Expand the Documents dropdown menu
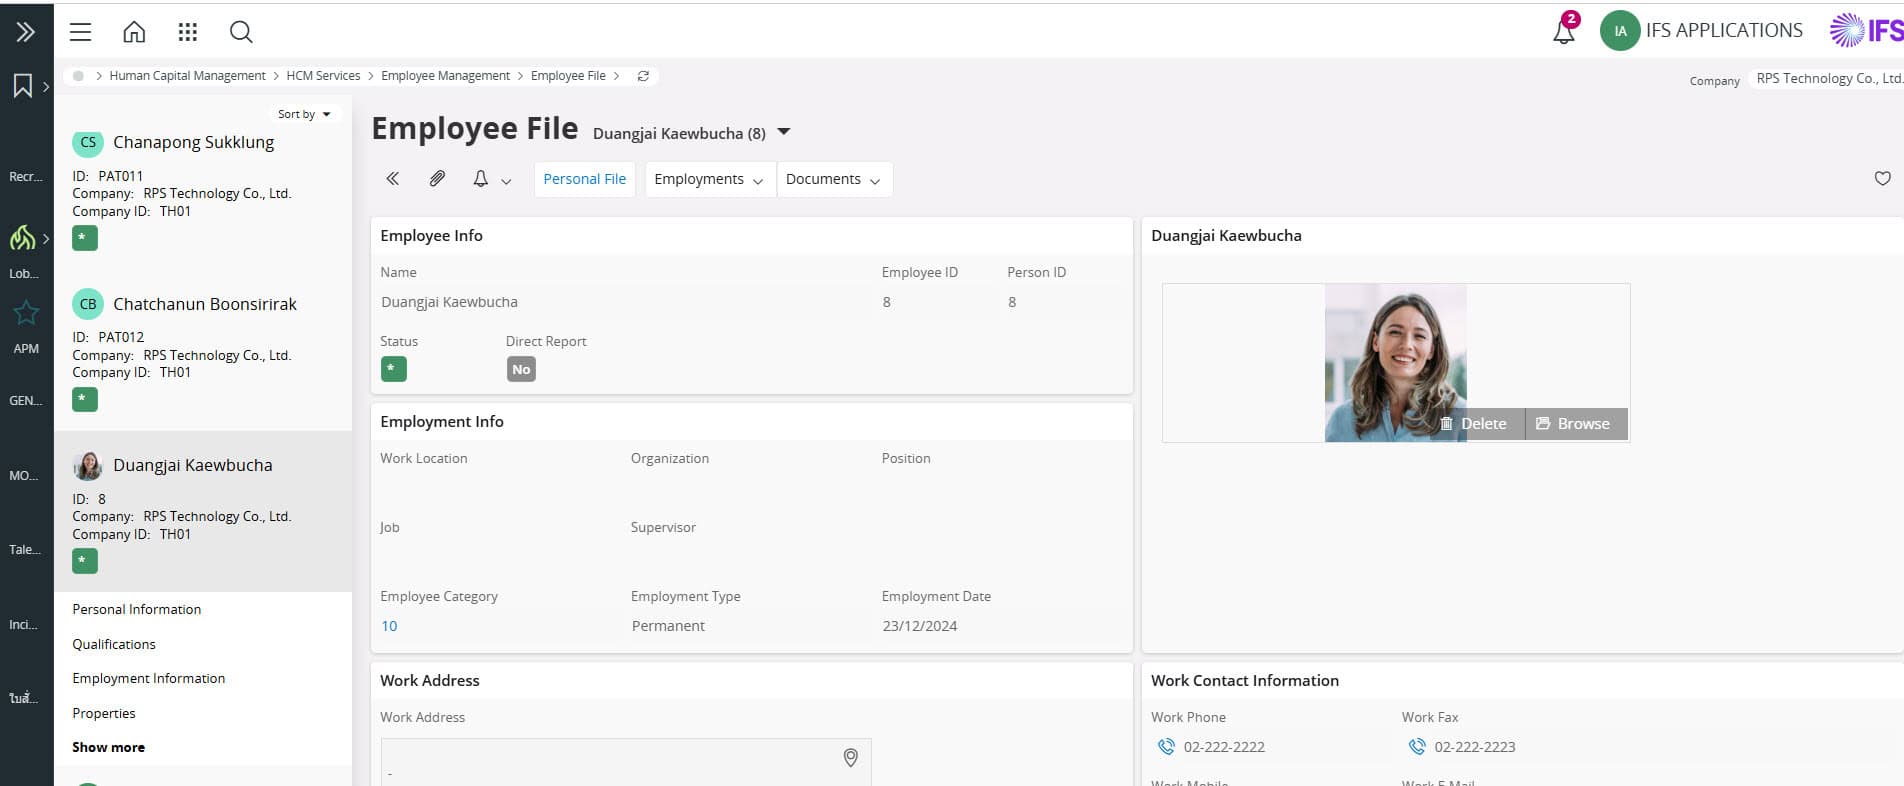The height and width of the screenshot is (786, 1904). point(833,179)
